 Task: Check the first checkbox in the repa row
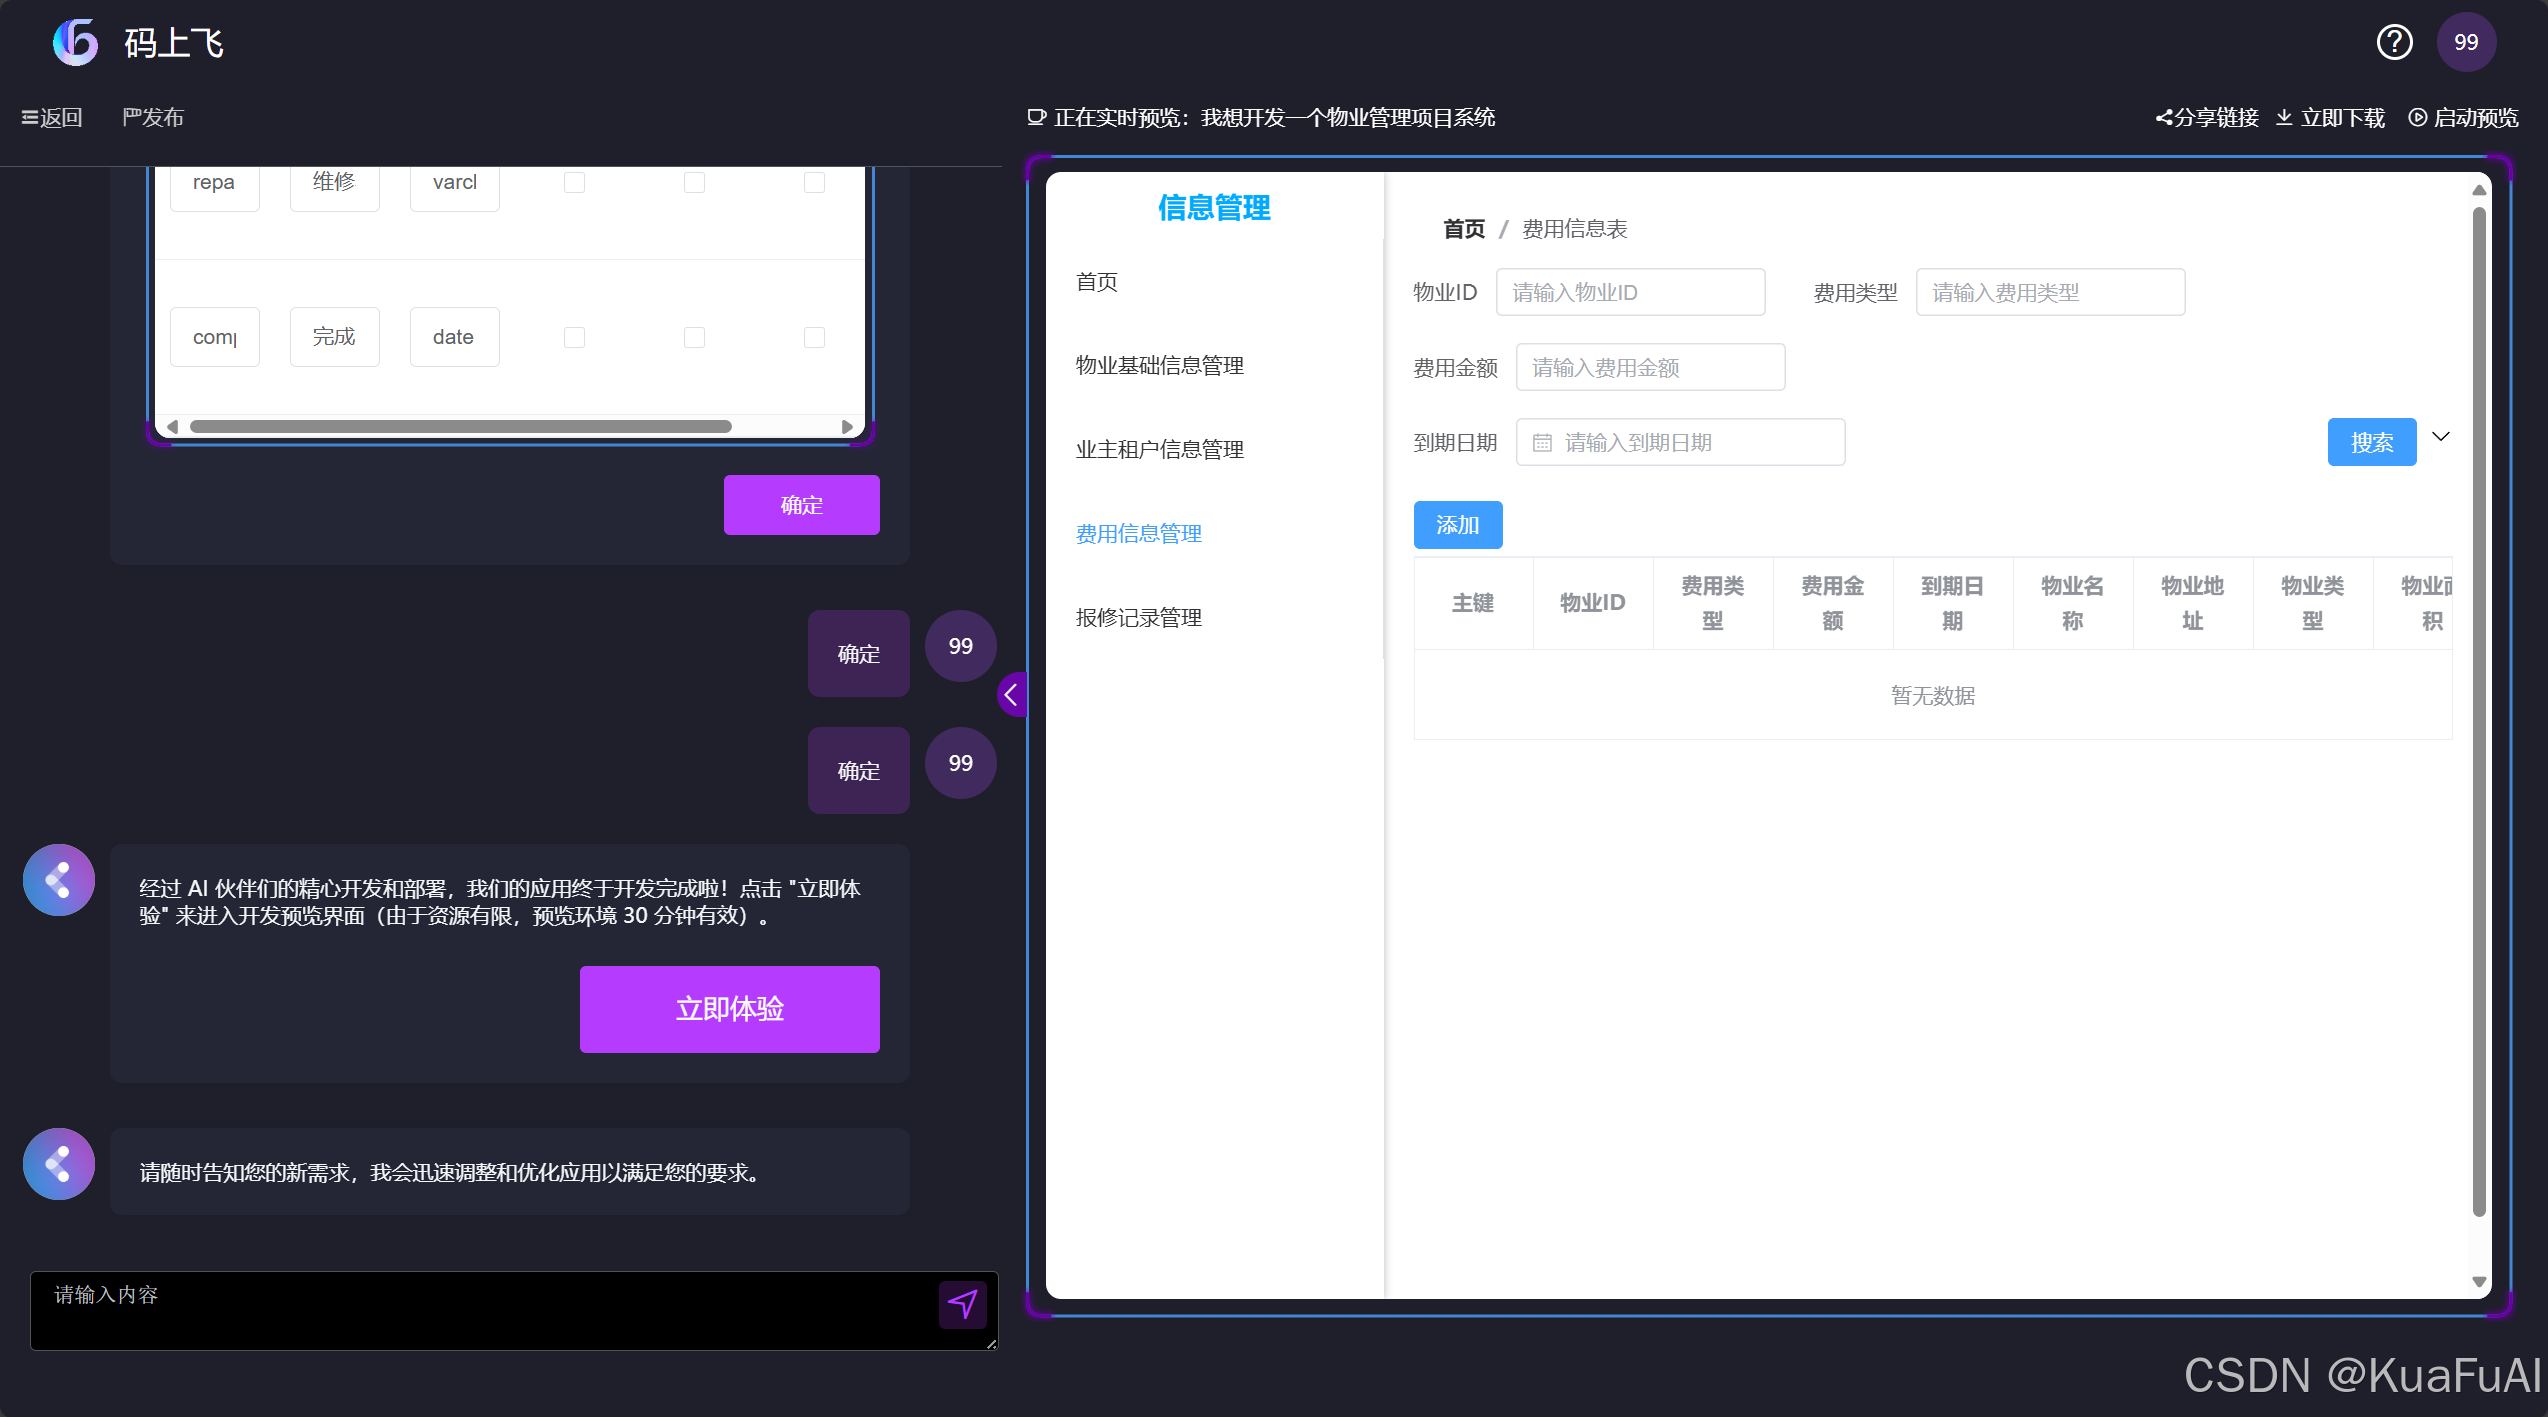pyautogui.click(x=574, y=182)
